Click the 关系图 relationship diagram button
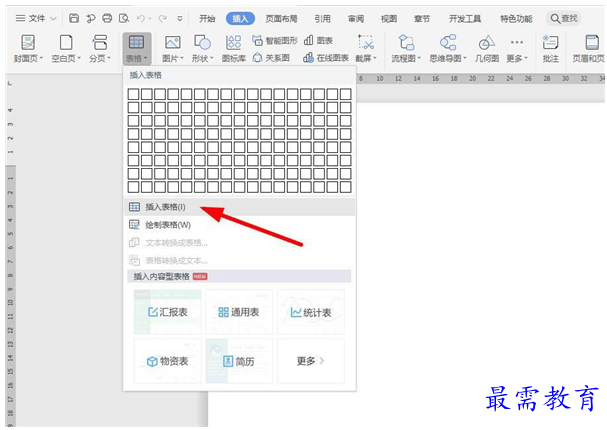The height and width of the screenshot is (430, 607). point(271,58)
